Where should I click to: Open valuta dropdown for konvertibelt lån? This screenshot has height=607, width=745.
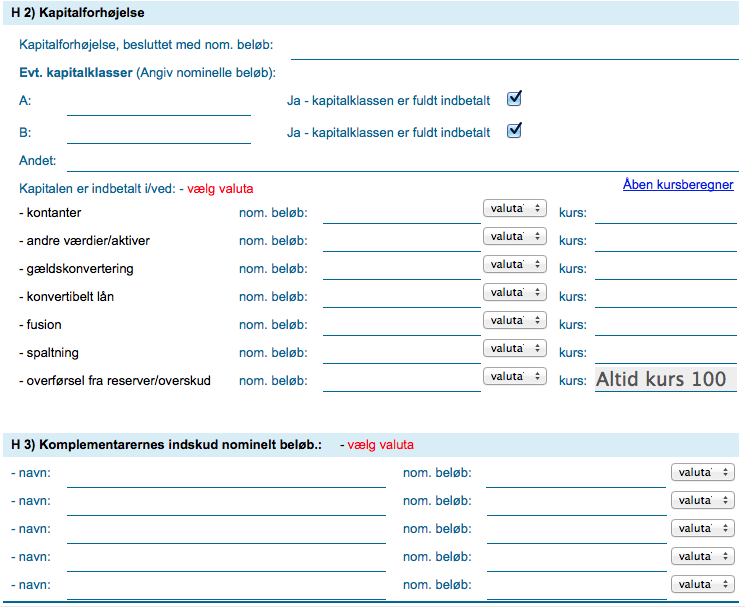pos(515,293)
